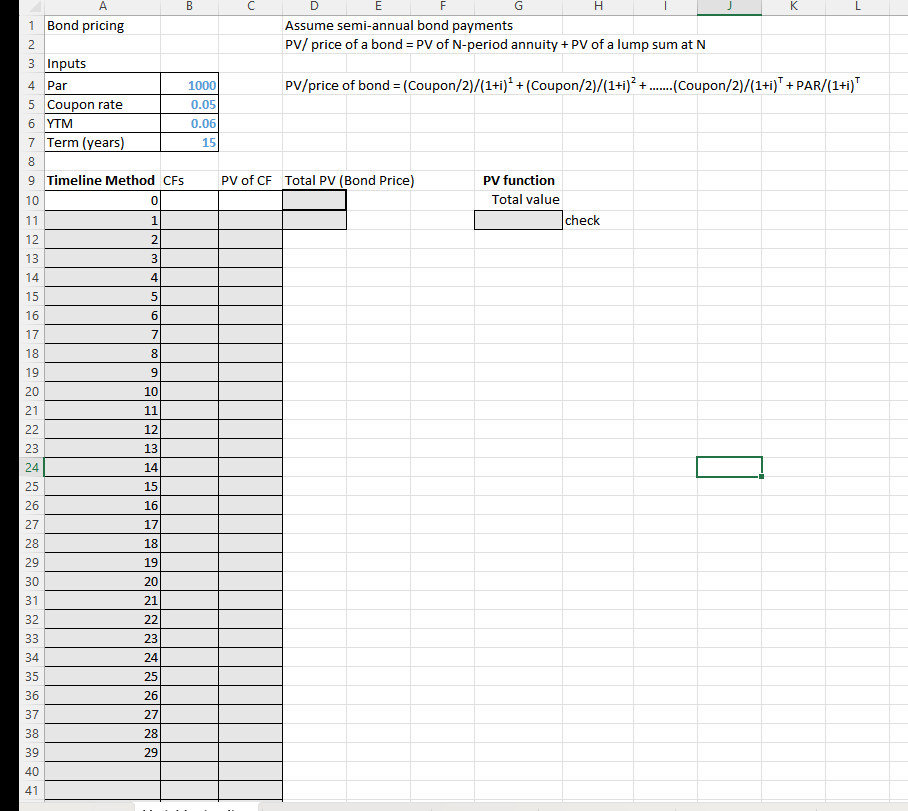The height and width of the screenshot is (811, 908).
Task: Select row 7 header
Action: point(31,142)
